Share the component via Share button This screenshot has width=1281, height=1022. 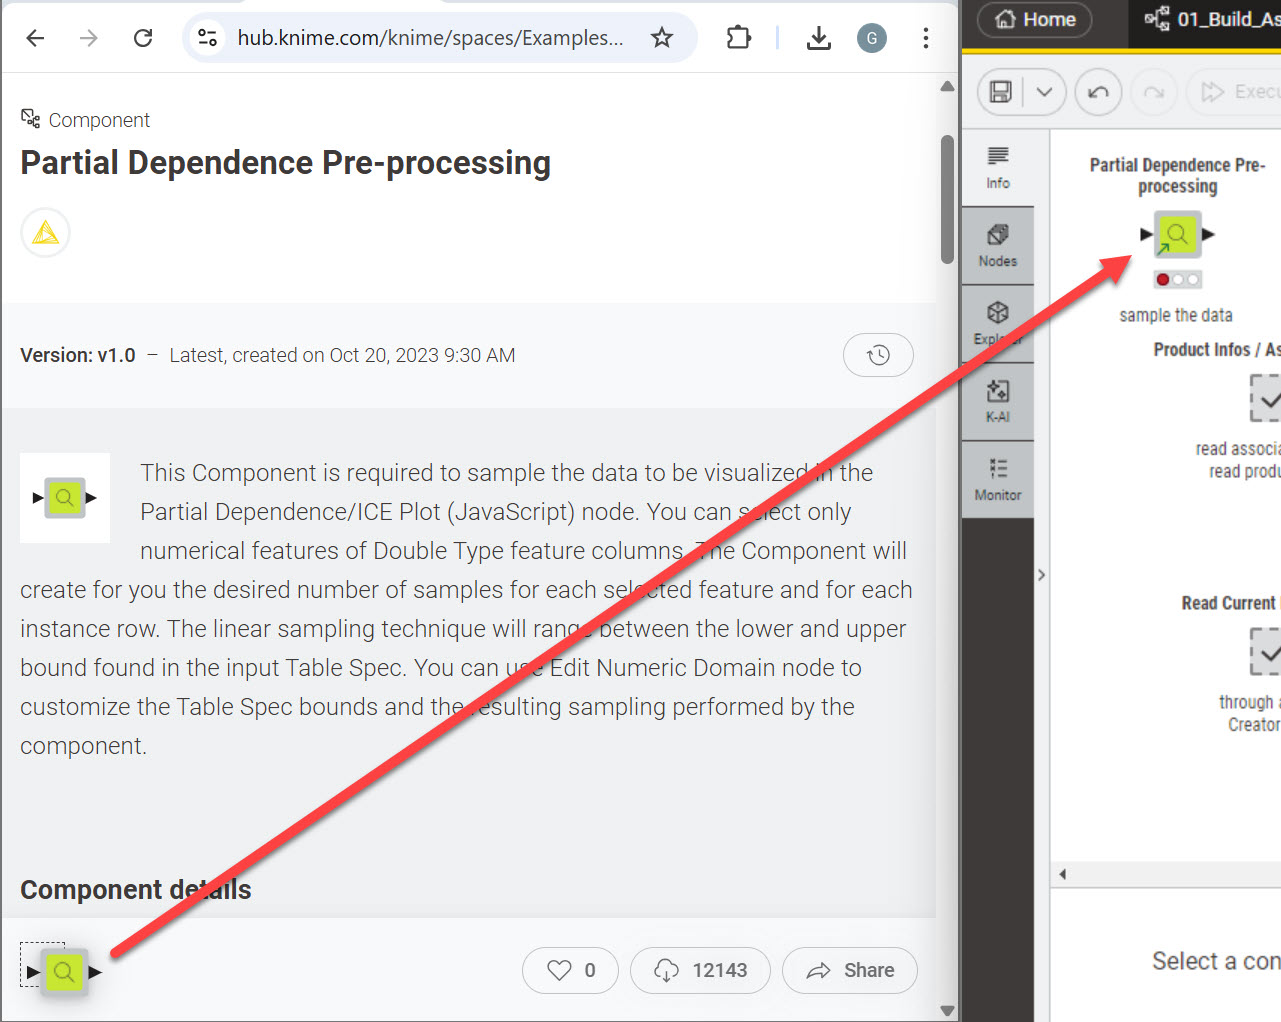pyautogui.click(x=850, y=970)
